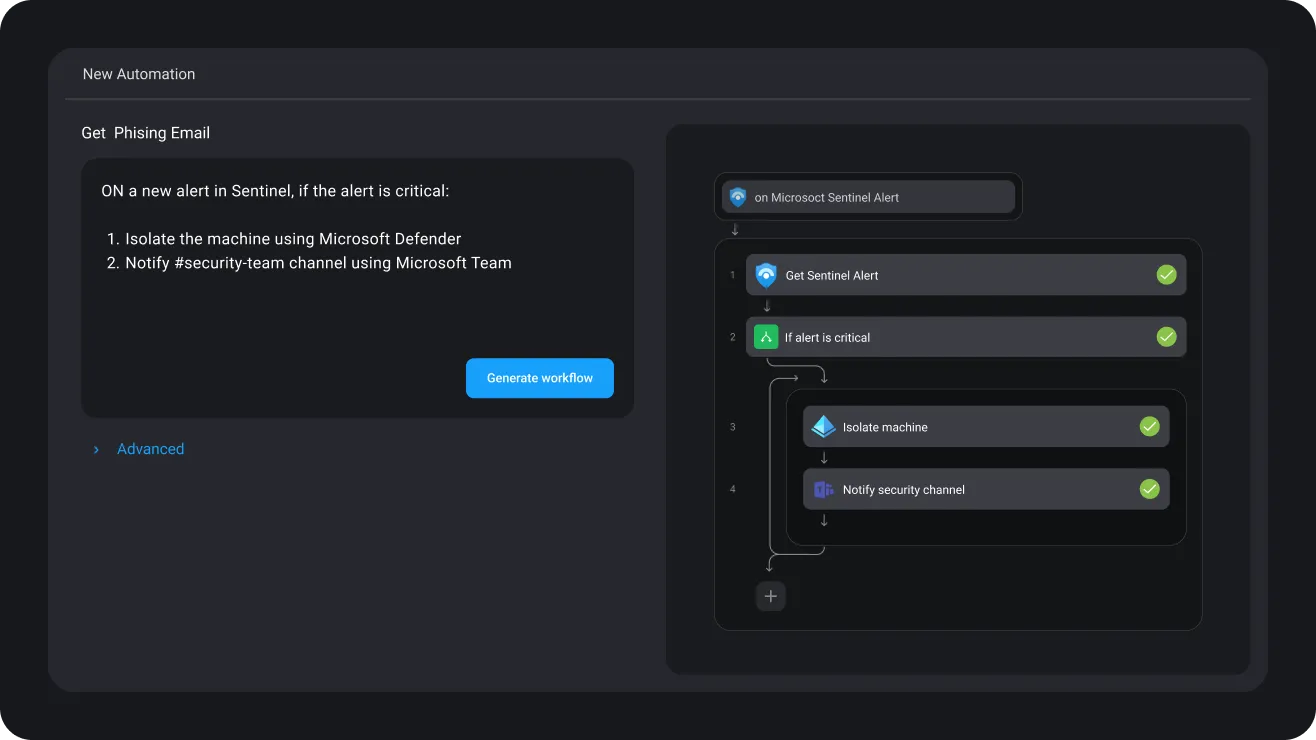Open the Get Sentinel Alert step
1316x740 pixels.
pyautogui.click(x=966, y=275)
